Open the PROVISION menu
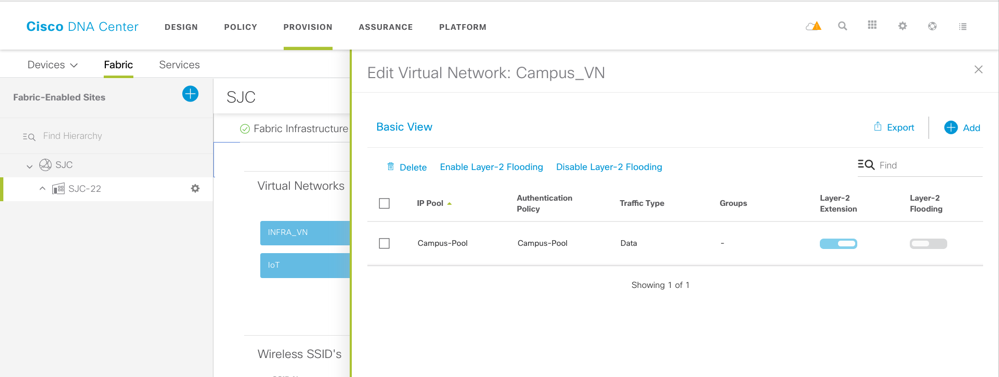The width and height of the screenshot is (999, 377). pos(308,27)
